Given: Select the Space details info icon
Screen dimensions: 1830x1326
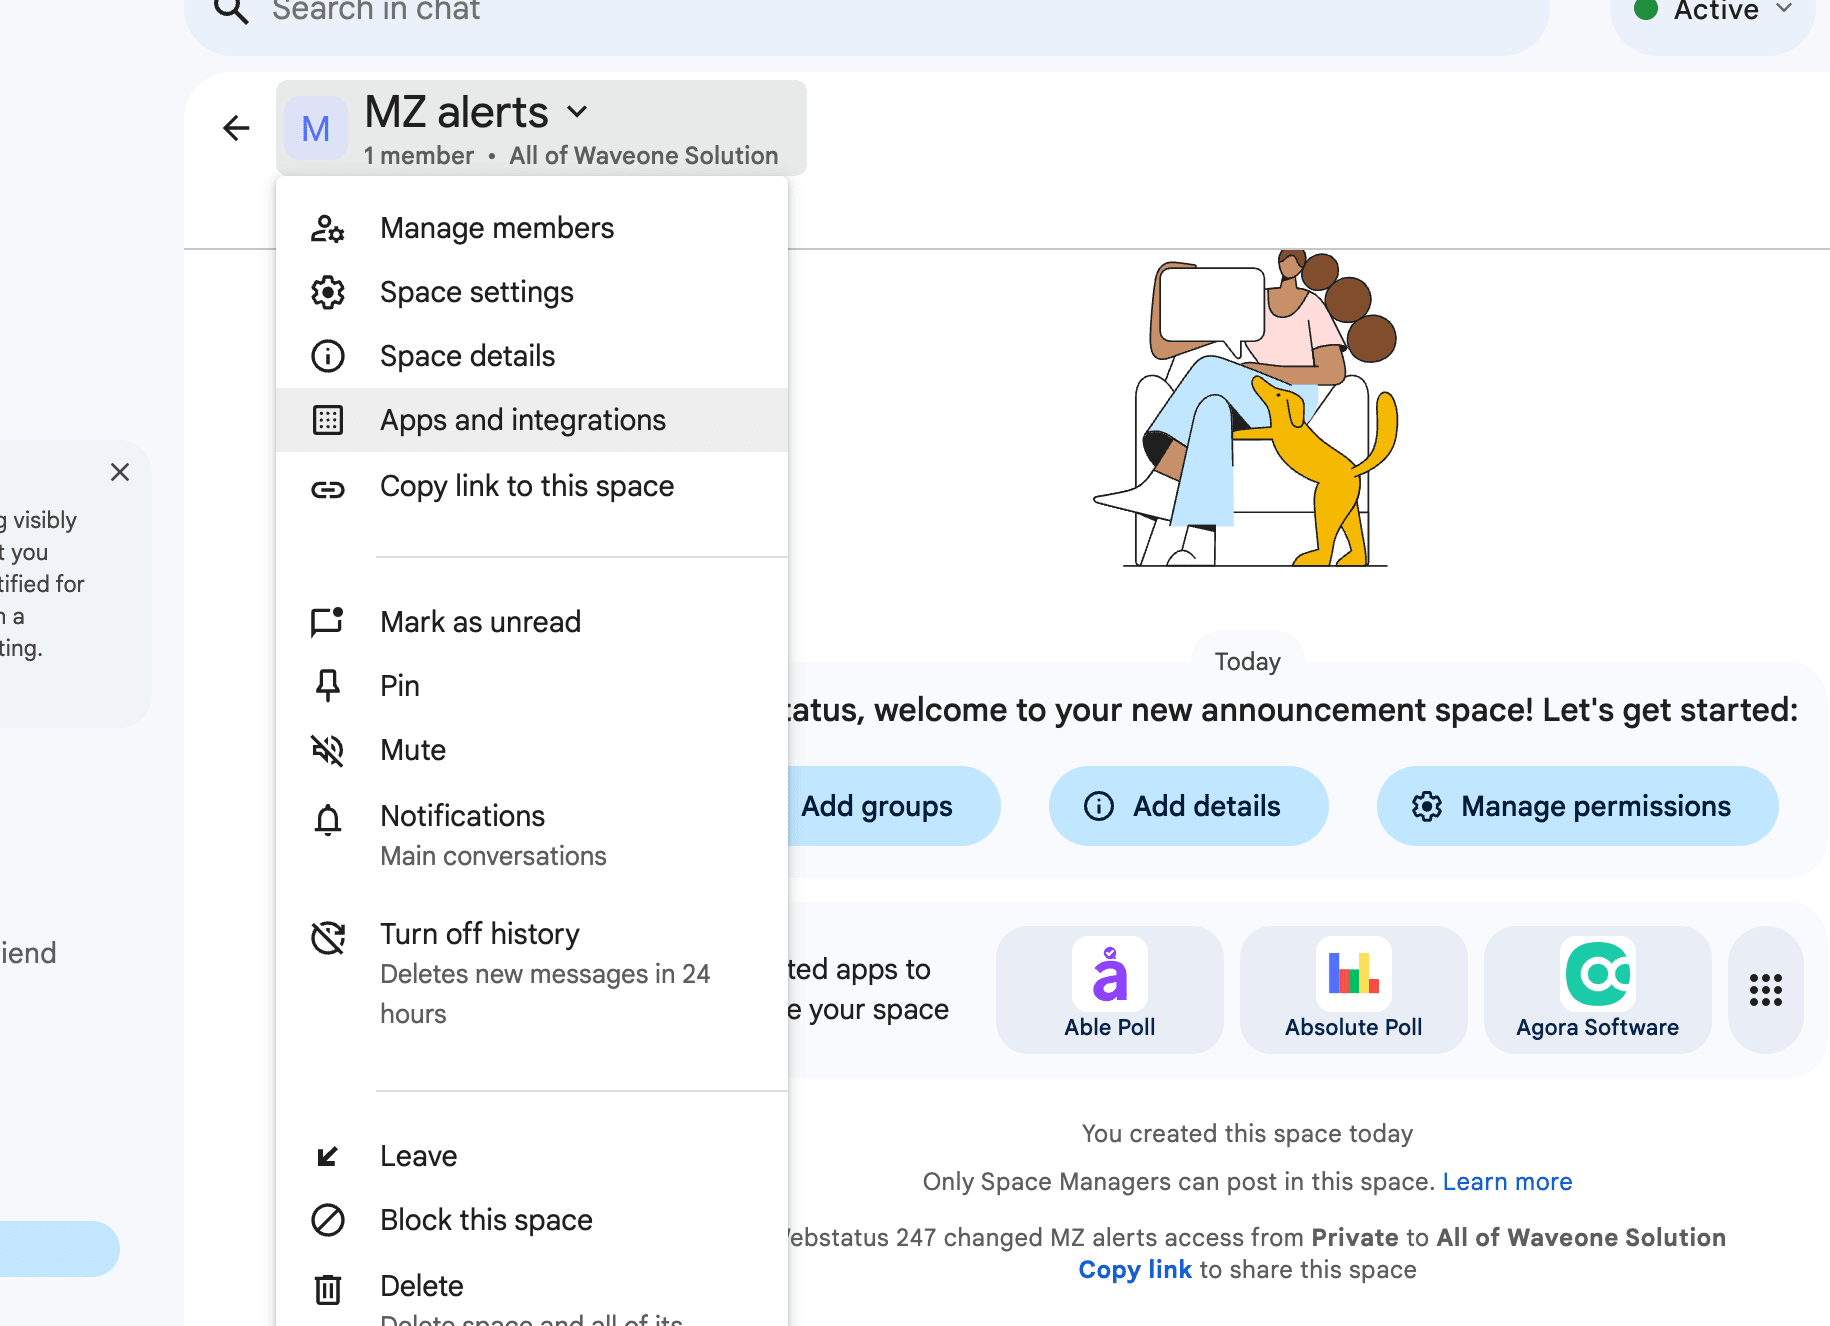Looking at the screenshot, I should (x=327, y=356).
